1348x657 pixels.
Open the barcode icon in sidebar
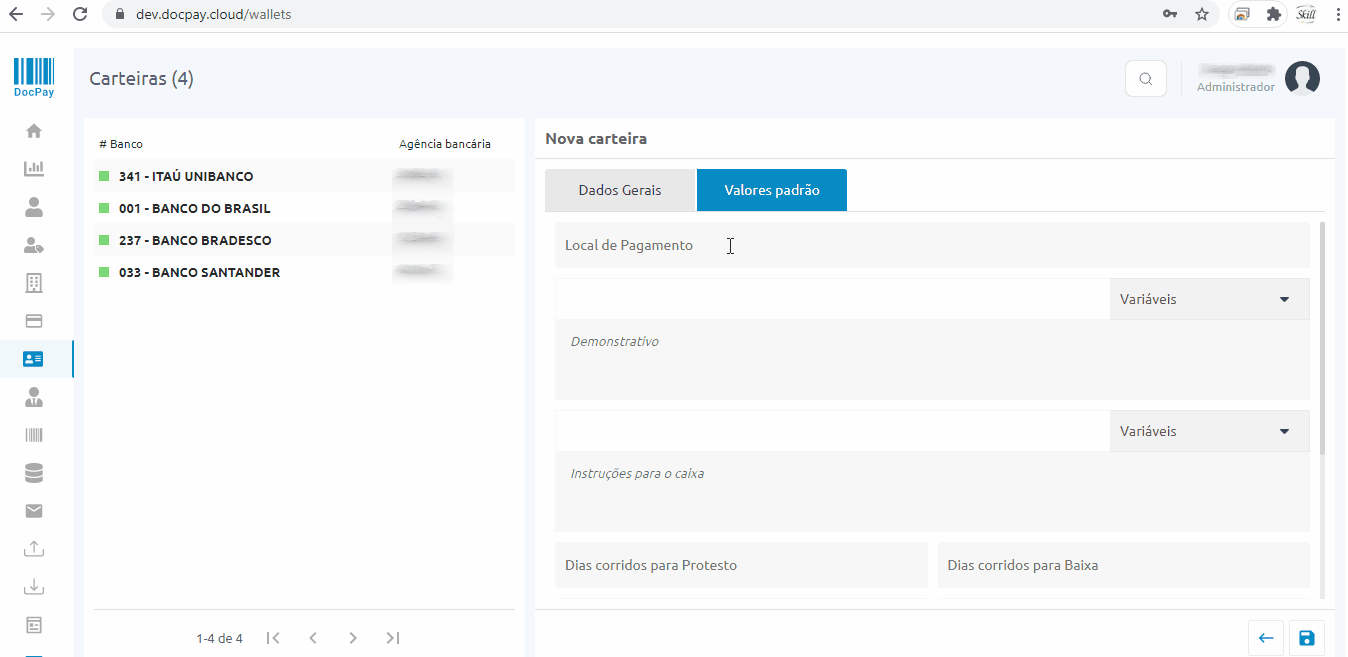pyautogui.click(x=34, y=435)
